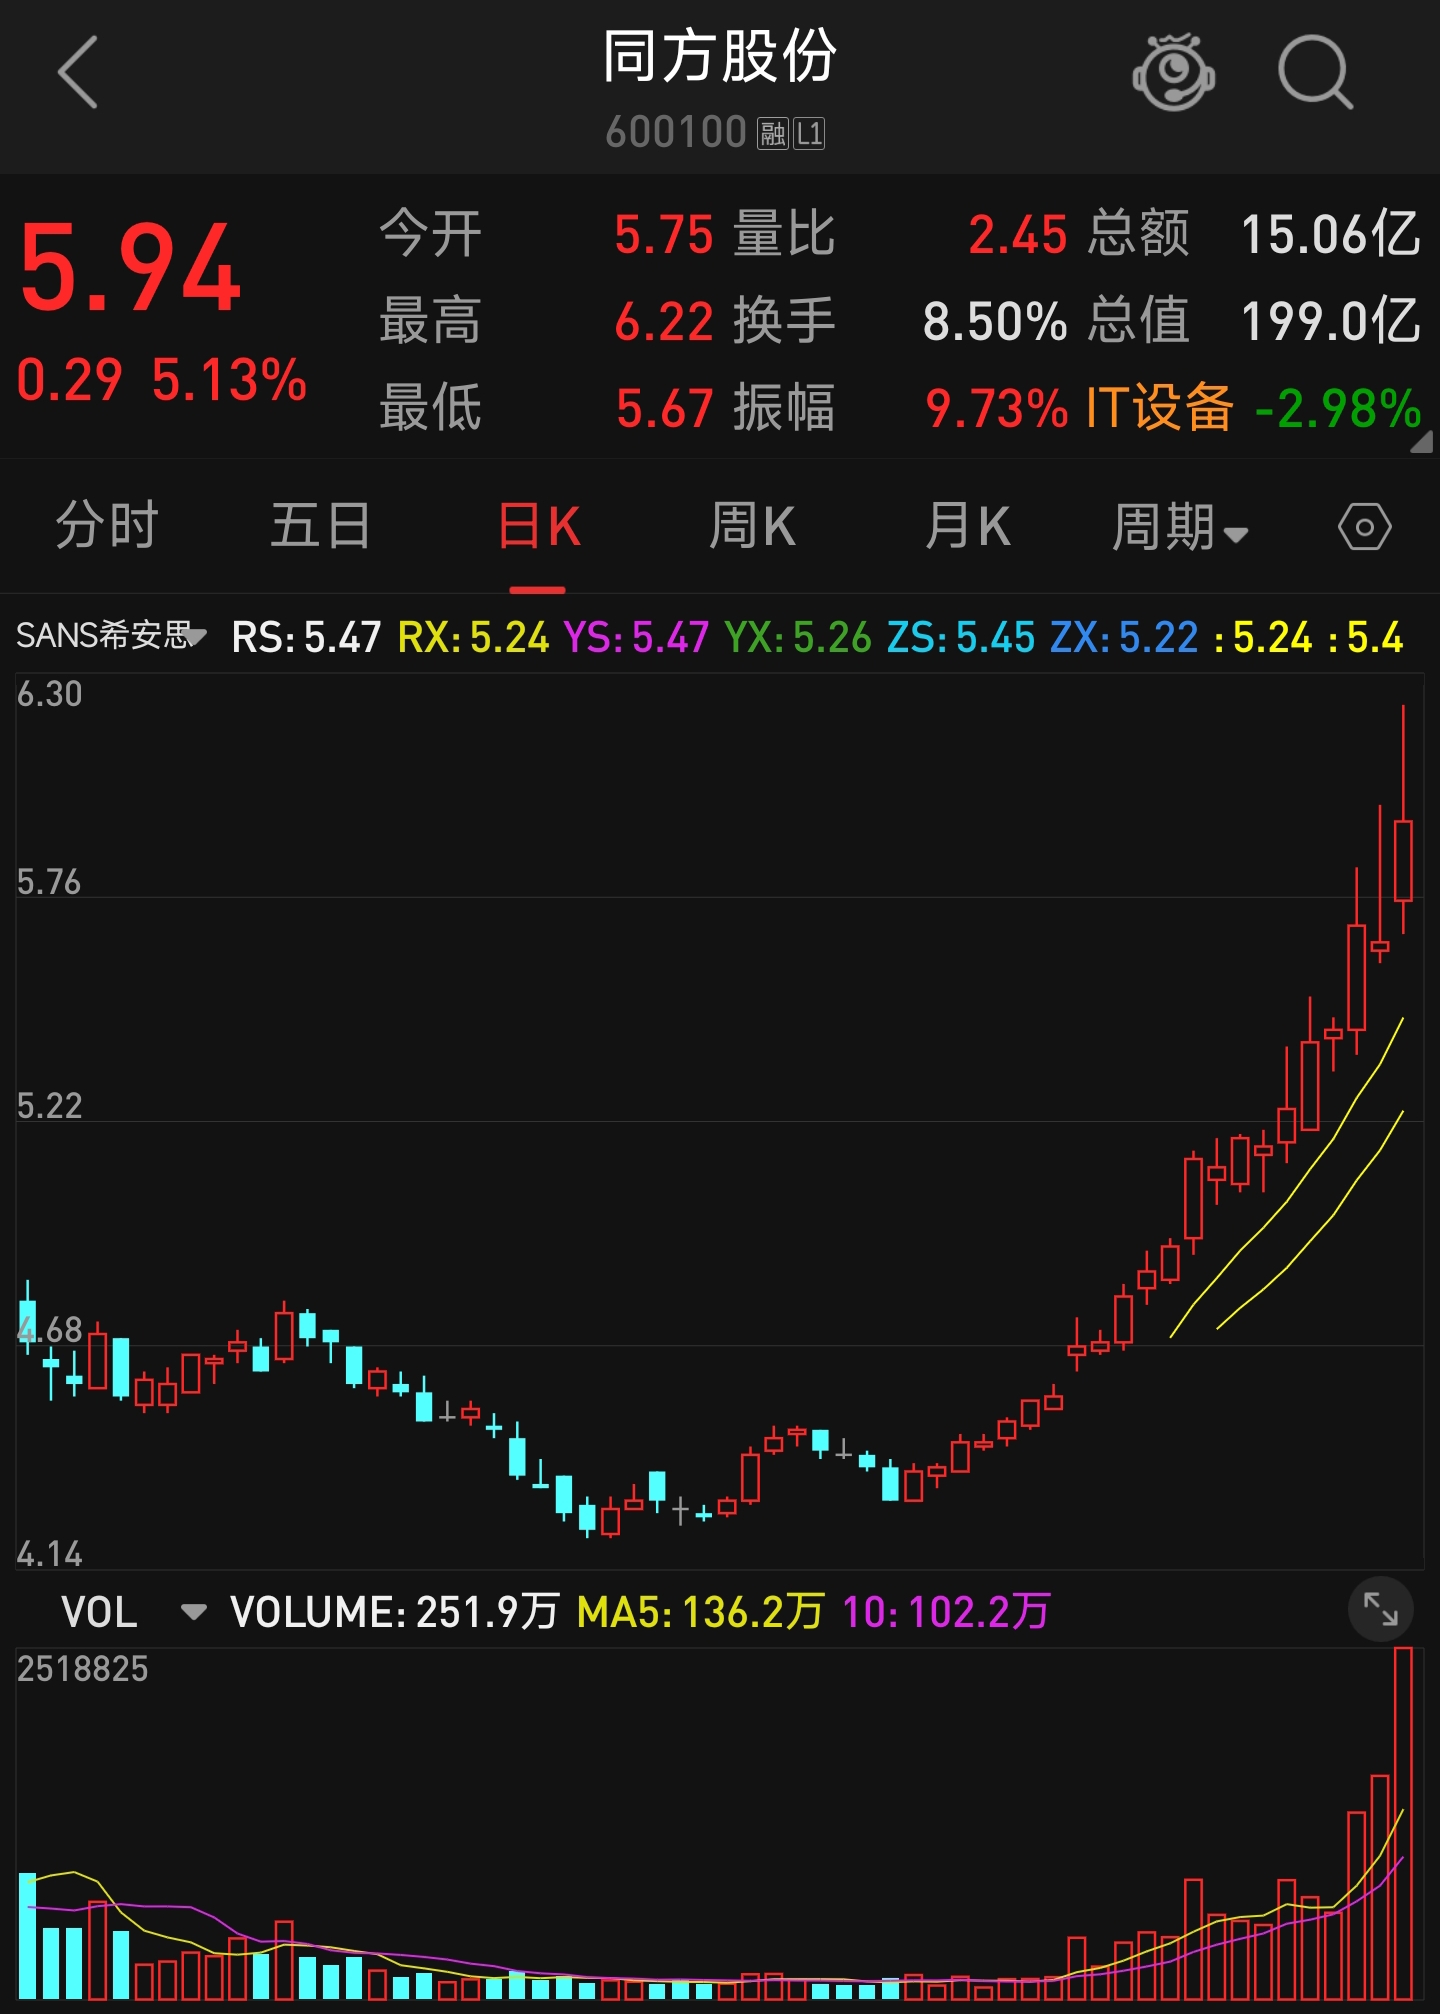This screenshot has height=2014, width=1440.
Task: Tap sector change -2.98%
Action: 1337,408
